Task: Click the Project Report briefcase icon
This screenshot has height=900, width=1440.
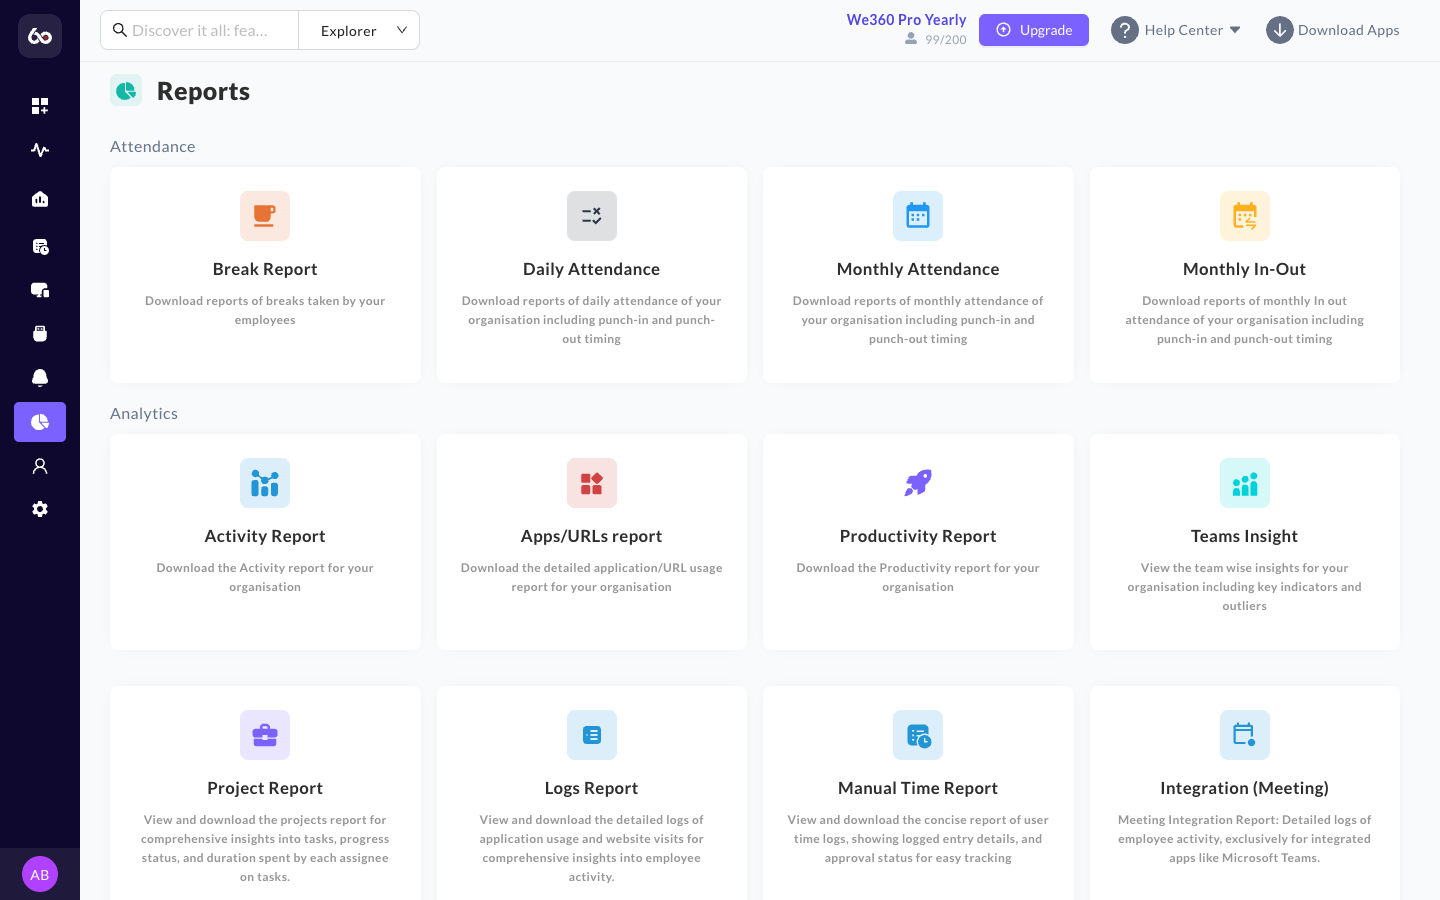Action: (265, 735)
